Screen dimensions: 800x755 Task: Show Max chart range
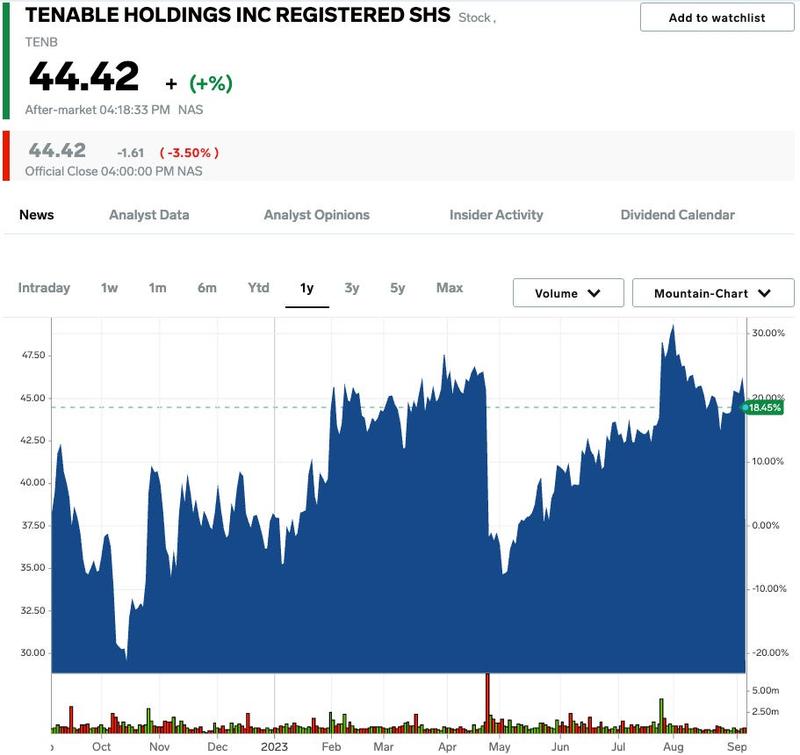[449, 288]
